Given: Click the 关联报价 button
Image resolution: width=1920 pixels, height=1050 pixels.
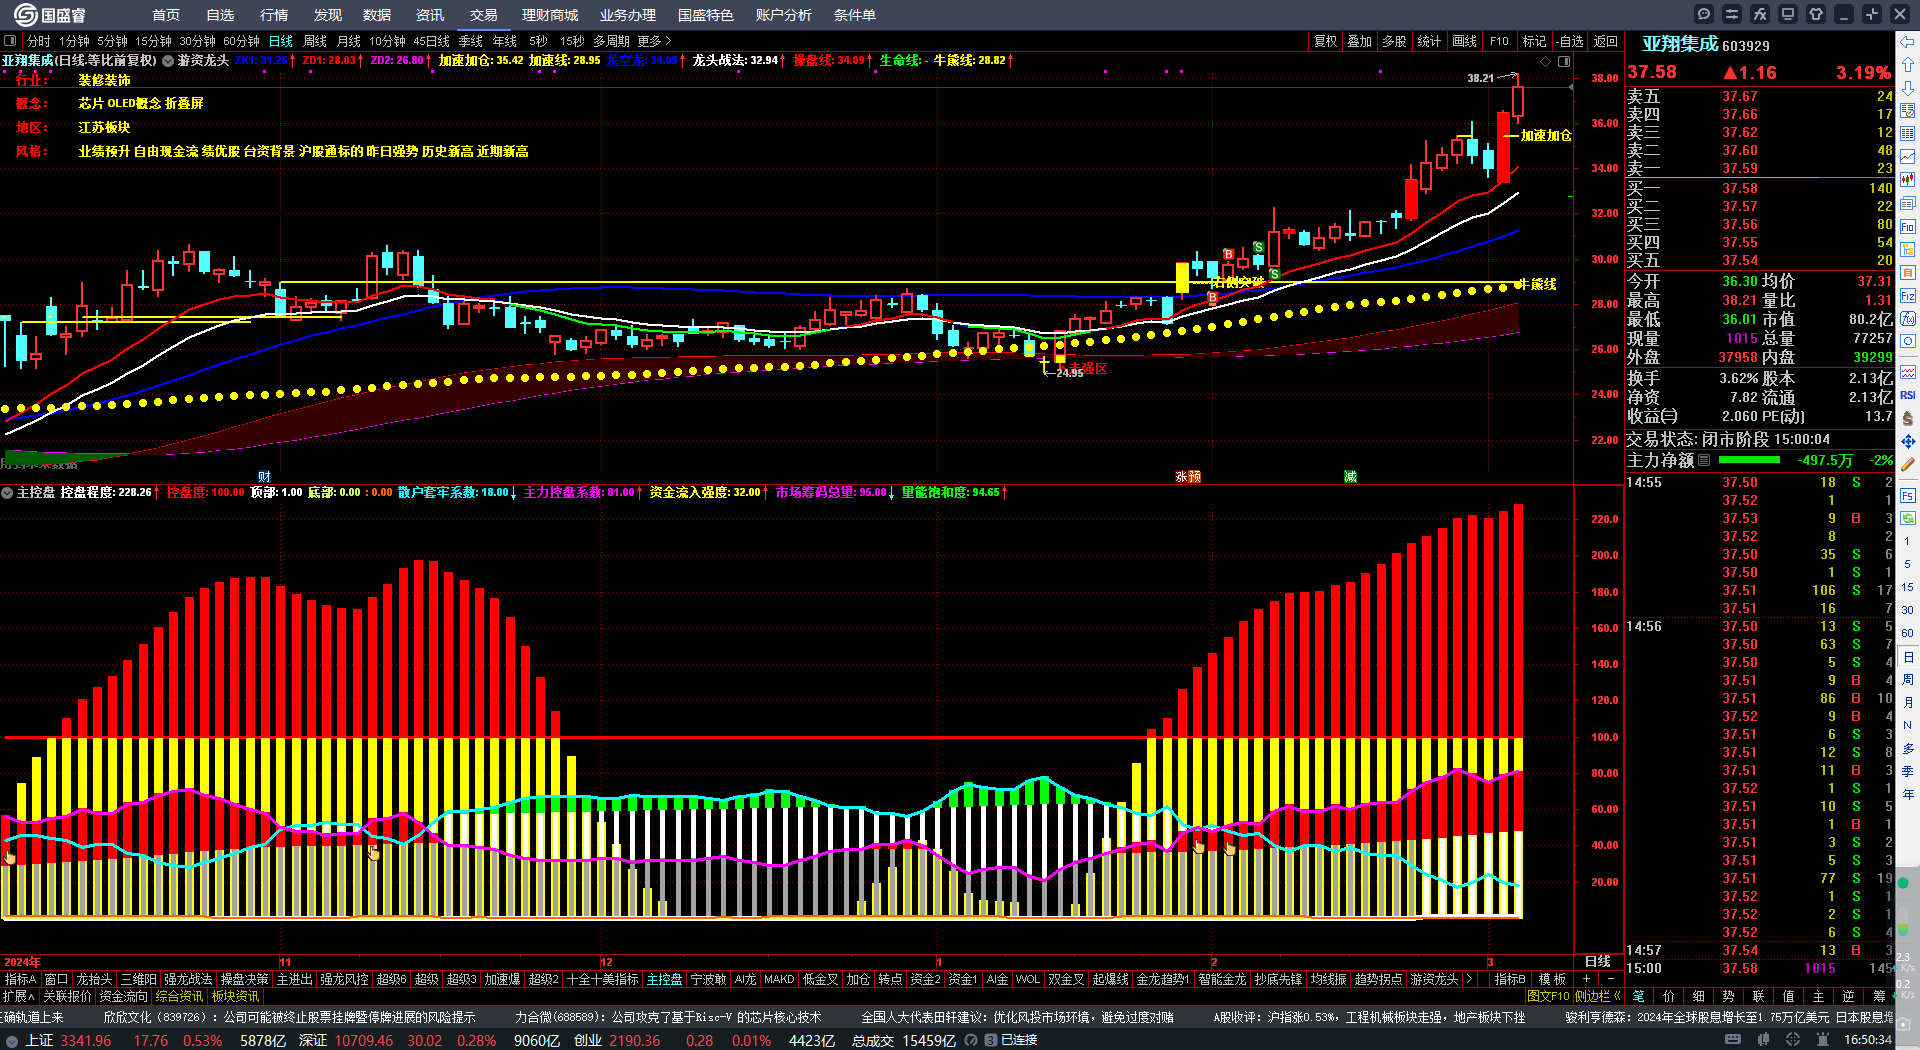Looking at the screenshot, I should click(x=67, y=996).
